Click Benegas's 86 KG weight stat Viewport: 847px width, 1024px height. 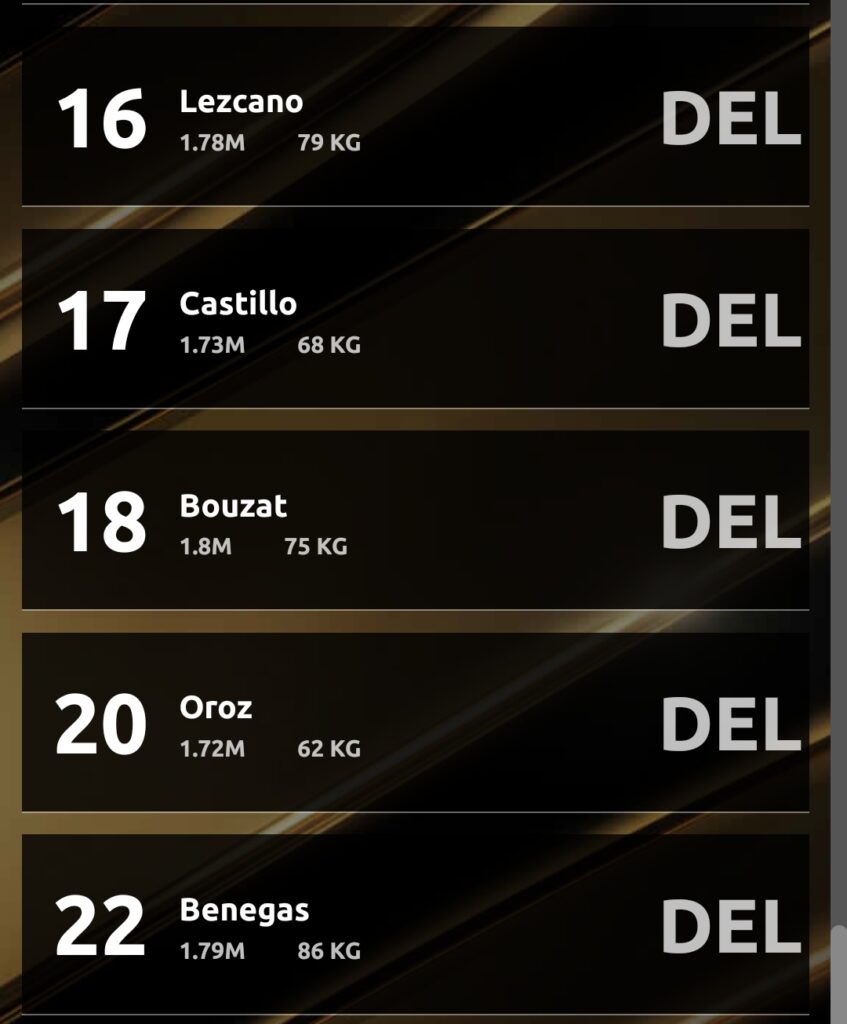pos(329,951)
